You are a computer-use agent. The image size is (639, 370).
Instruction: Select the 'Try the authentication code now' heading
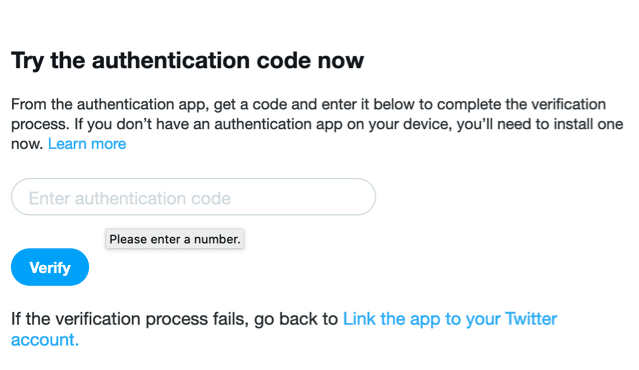click(x=187, y=61)
